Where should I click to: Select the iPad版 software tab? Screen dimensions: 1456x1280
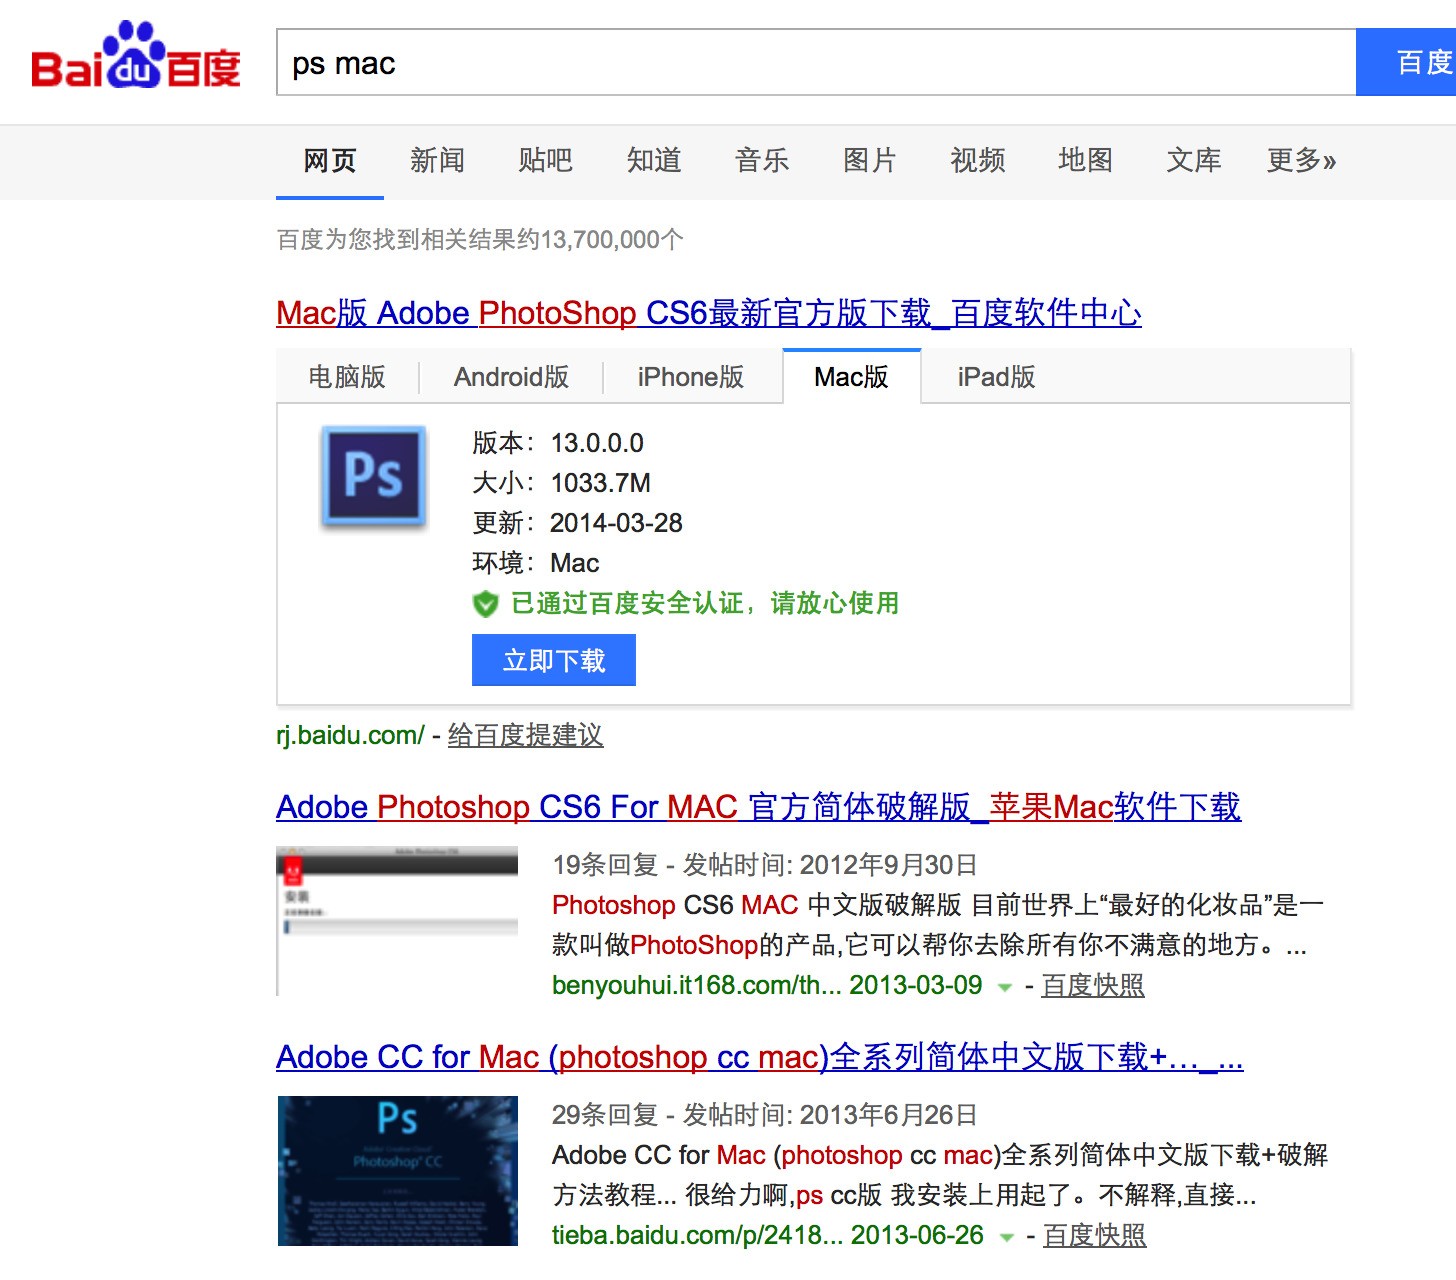click(996, 377)
